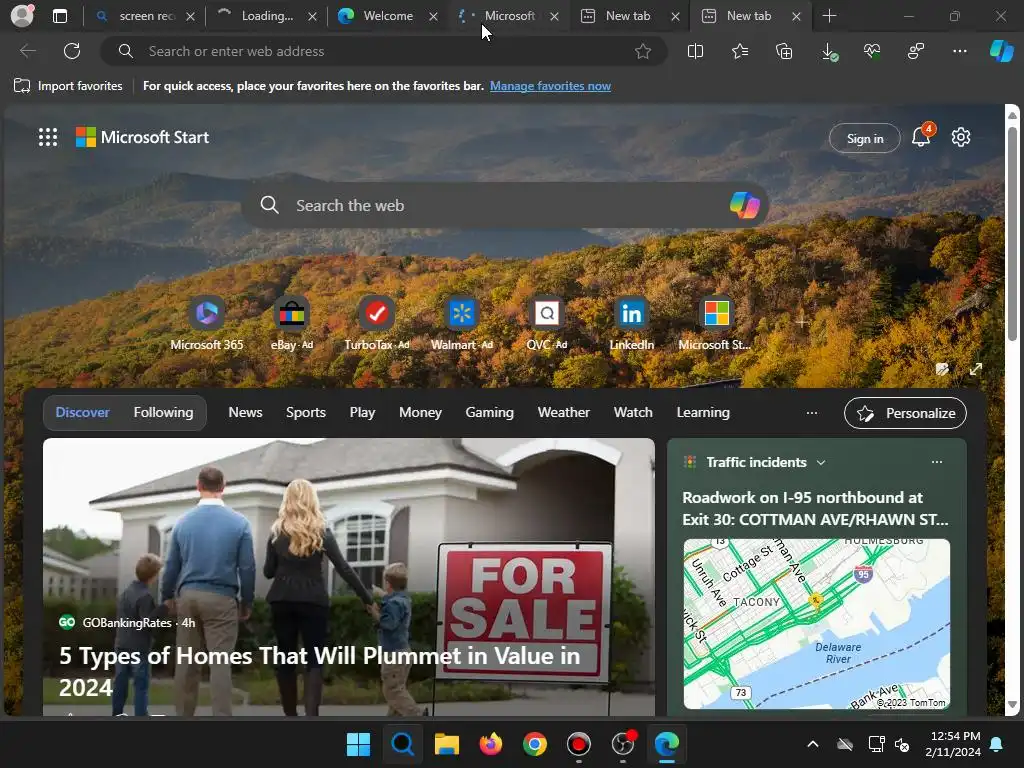Open the Microsoft 365 quick link
The height and width of the screenshot is (768, 1024).
tap(206, 324)
